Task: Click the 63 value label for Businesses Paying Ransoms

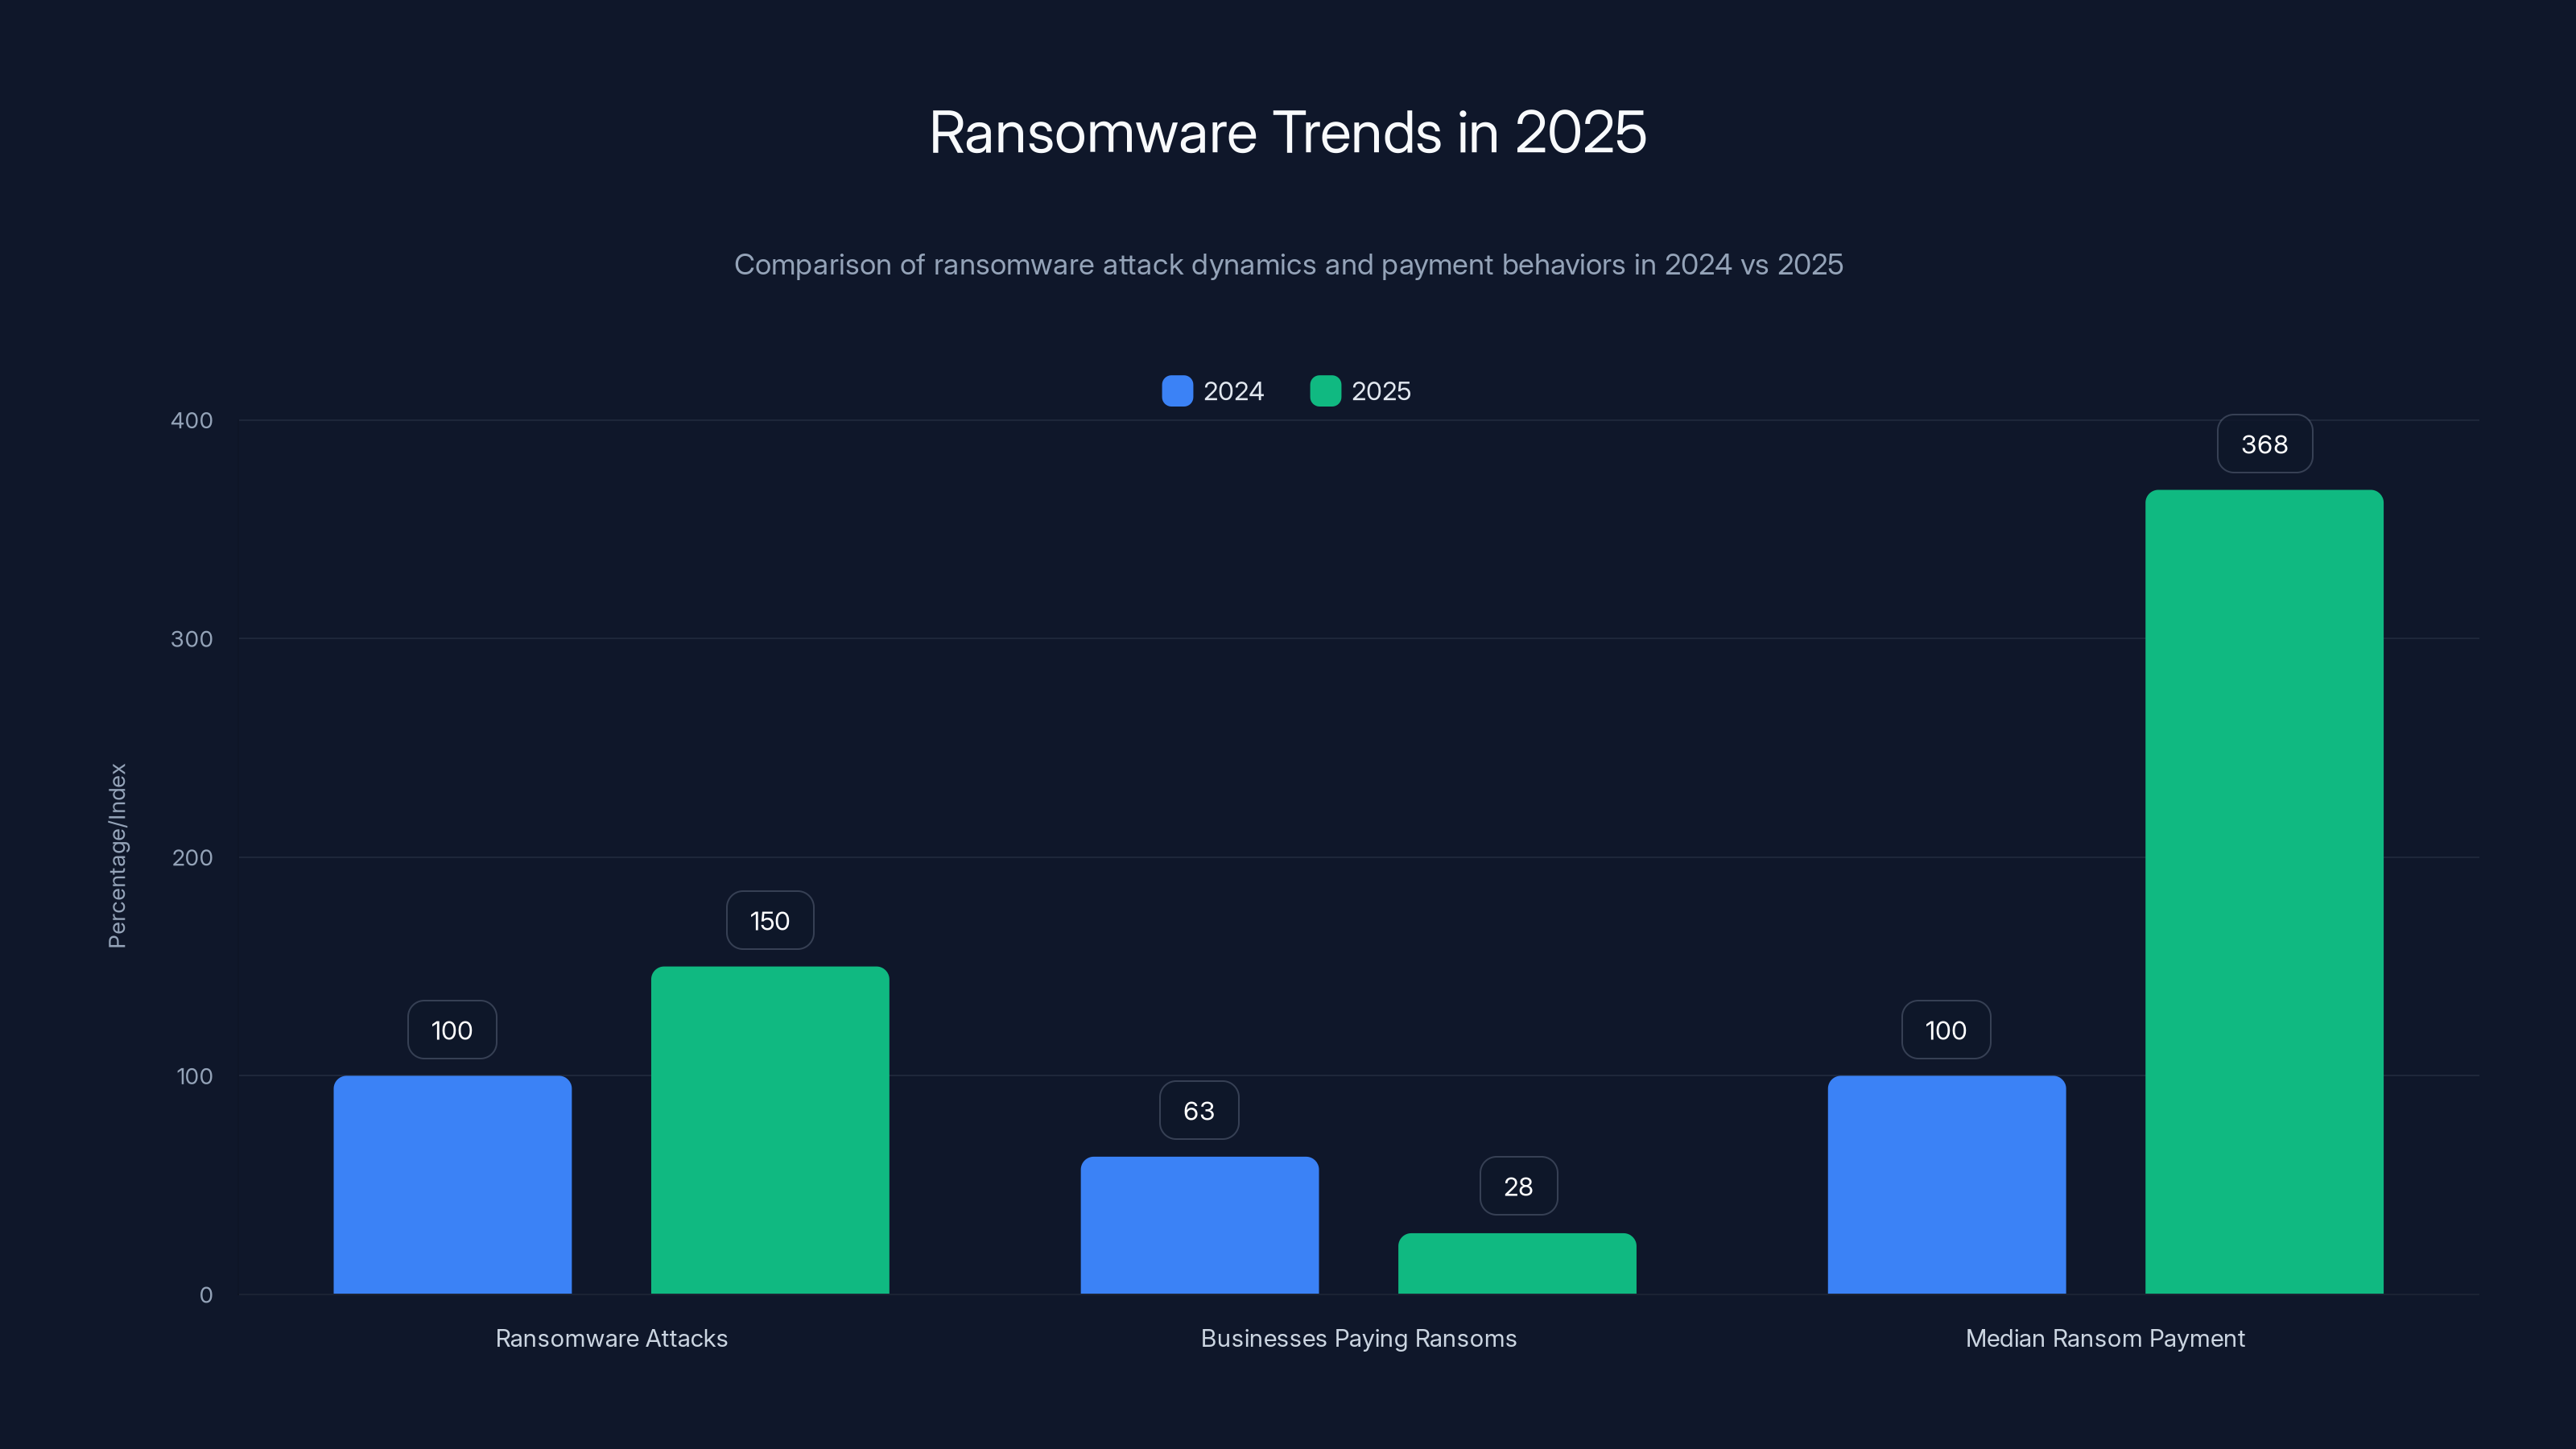Action: coord(1199,1110)
